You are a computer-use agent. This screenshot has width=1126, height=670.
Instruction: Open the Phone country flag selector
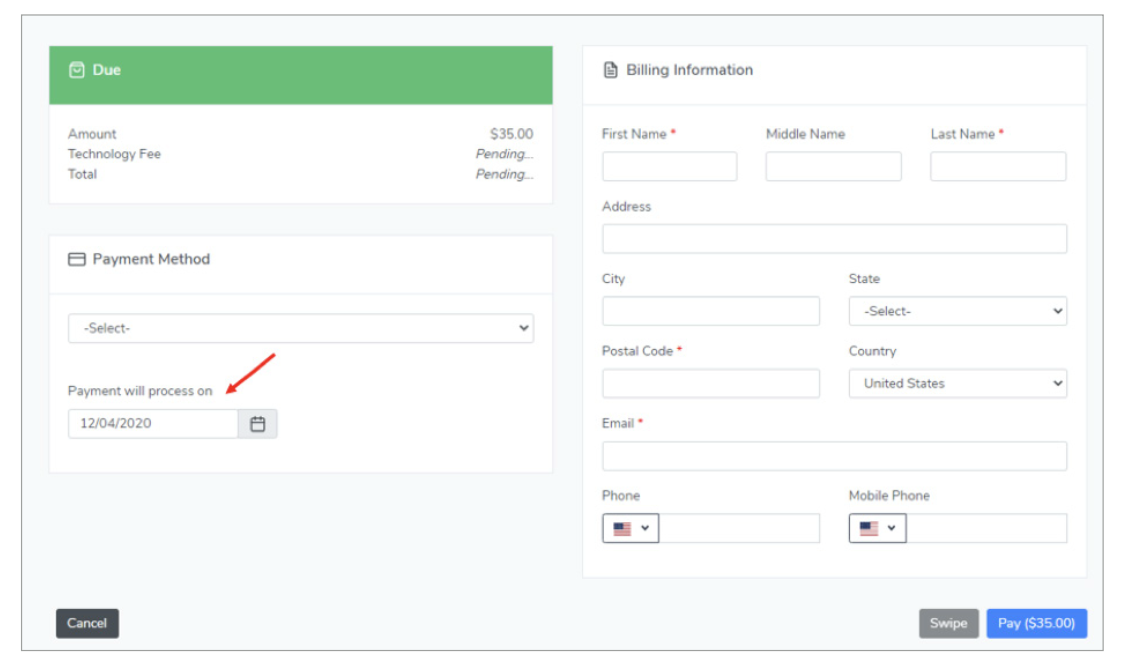630,529
